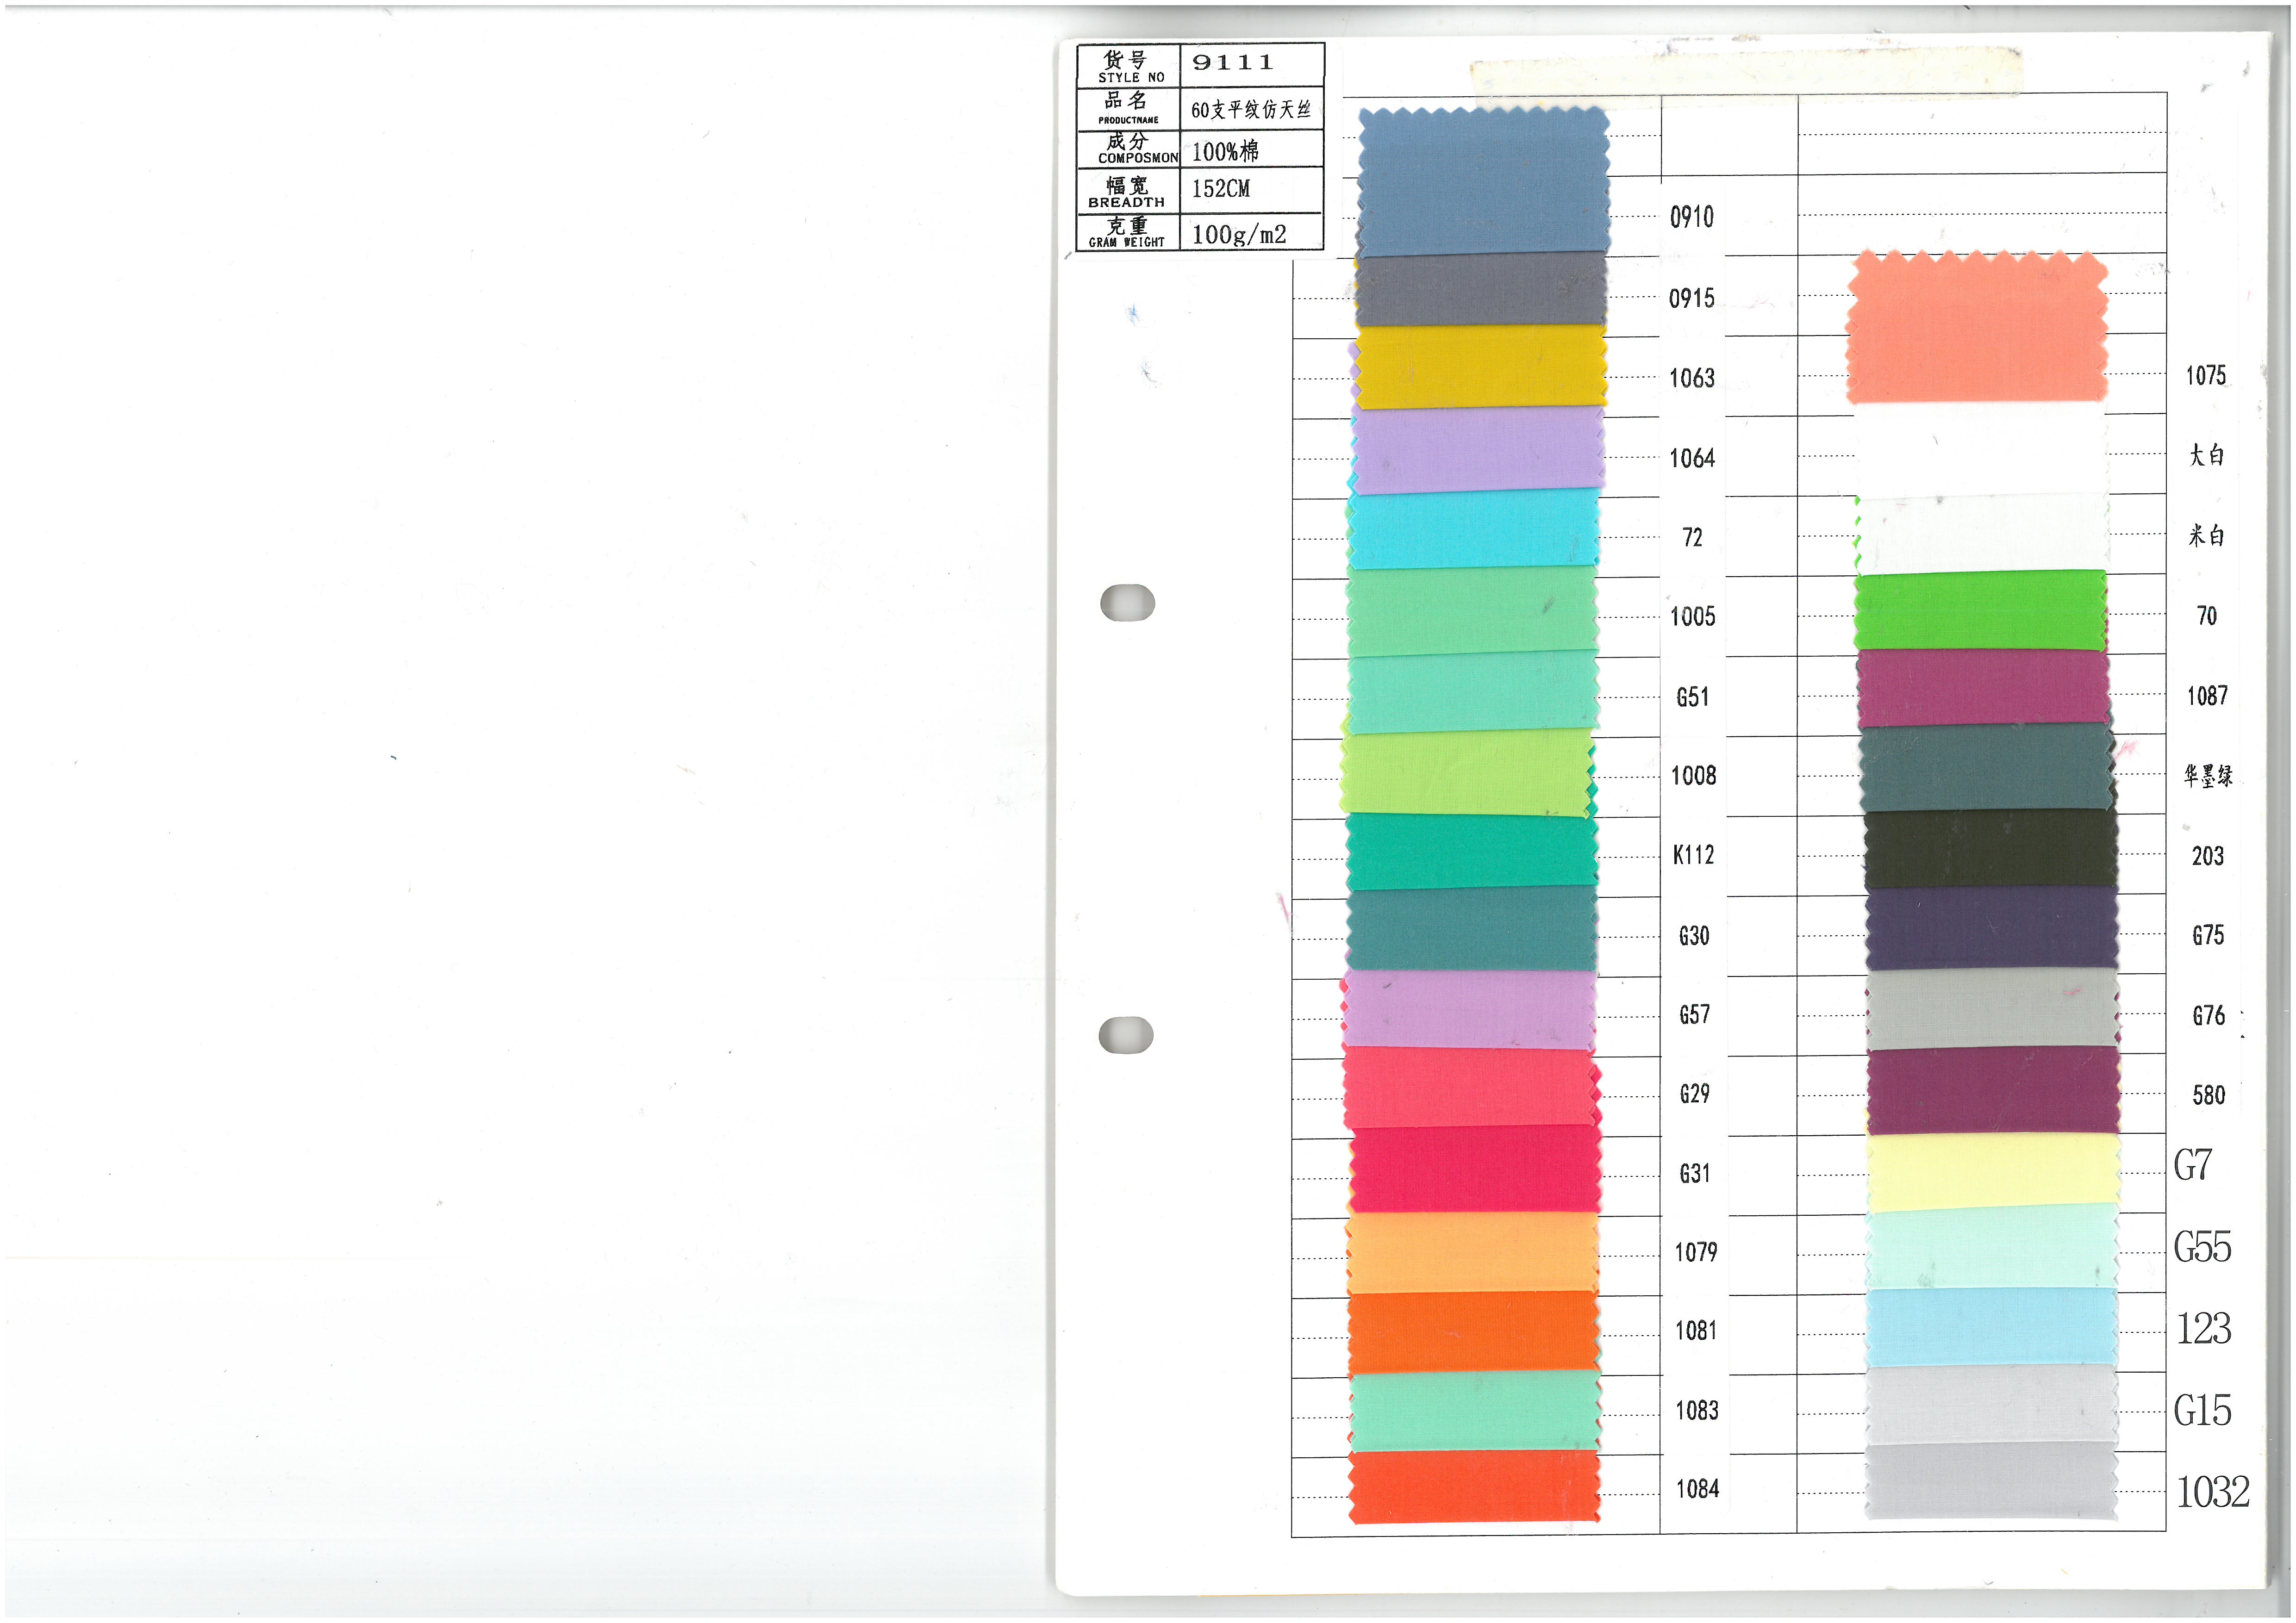Click the color code text G55

click(x=2202, y=1247)
